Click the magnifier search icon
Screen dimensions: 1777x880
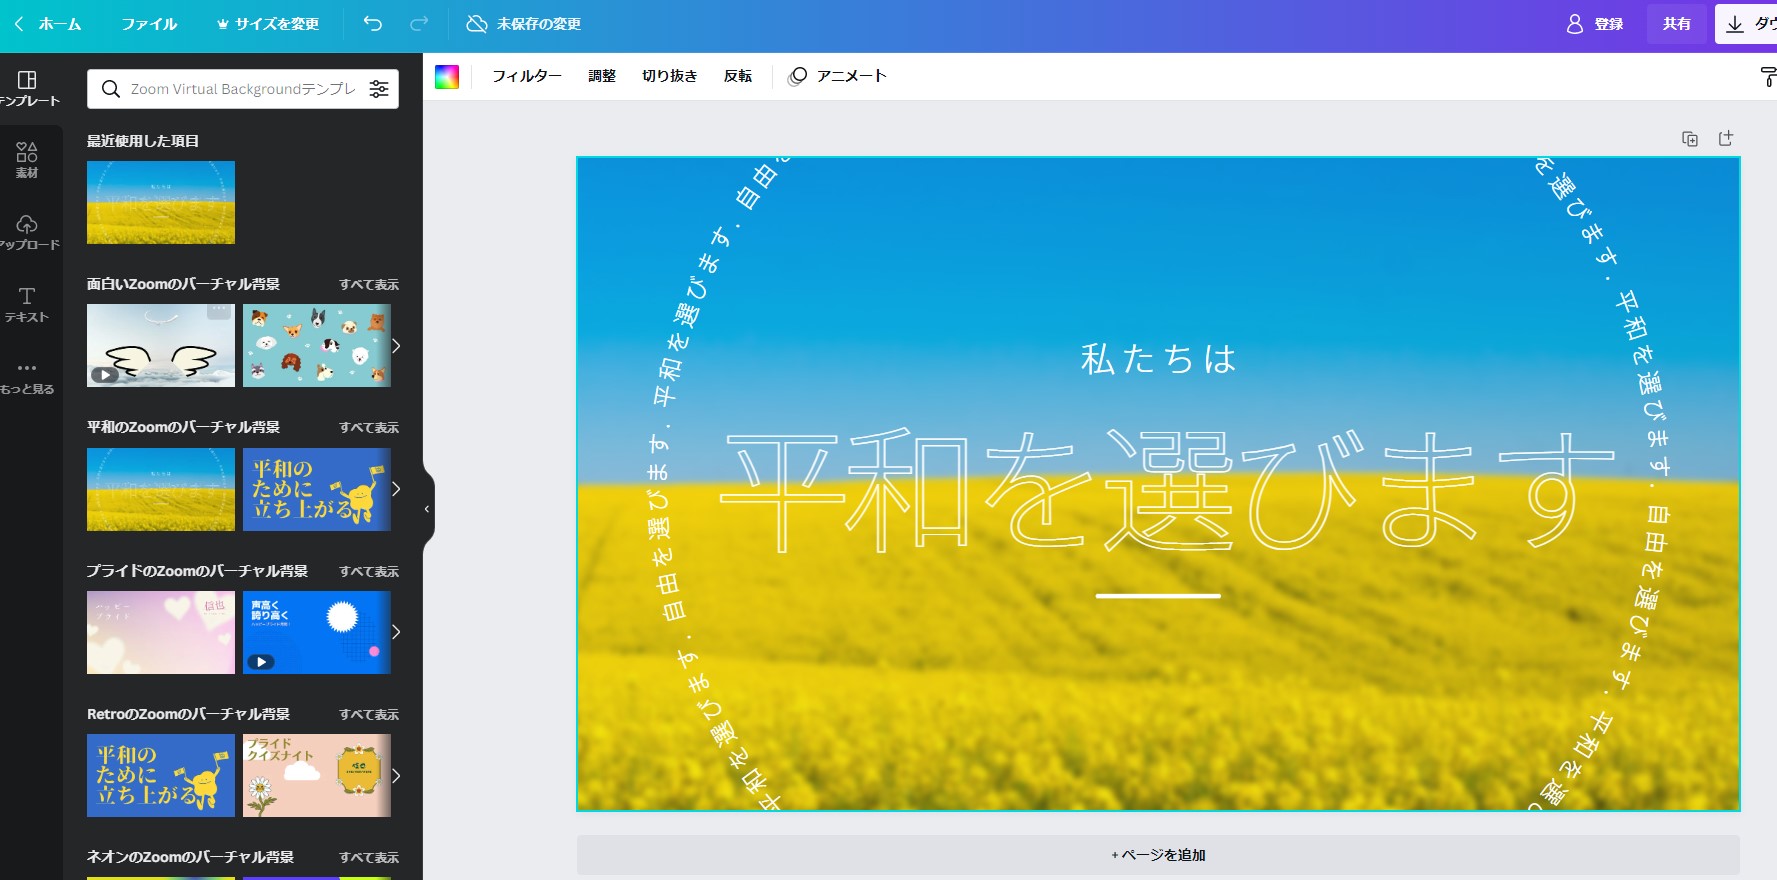(111, 89)
